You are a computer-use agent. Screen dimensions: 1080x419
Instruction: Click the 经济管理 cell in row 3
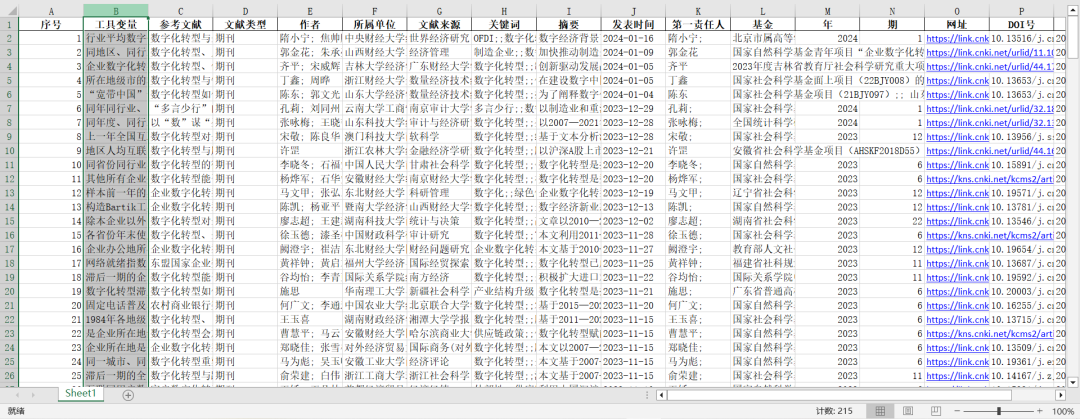point(439,52)
